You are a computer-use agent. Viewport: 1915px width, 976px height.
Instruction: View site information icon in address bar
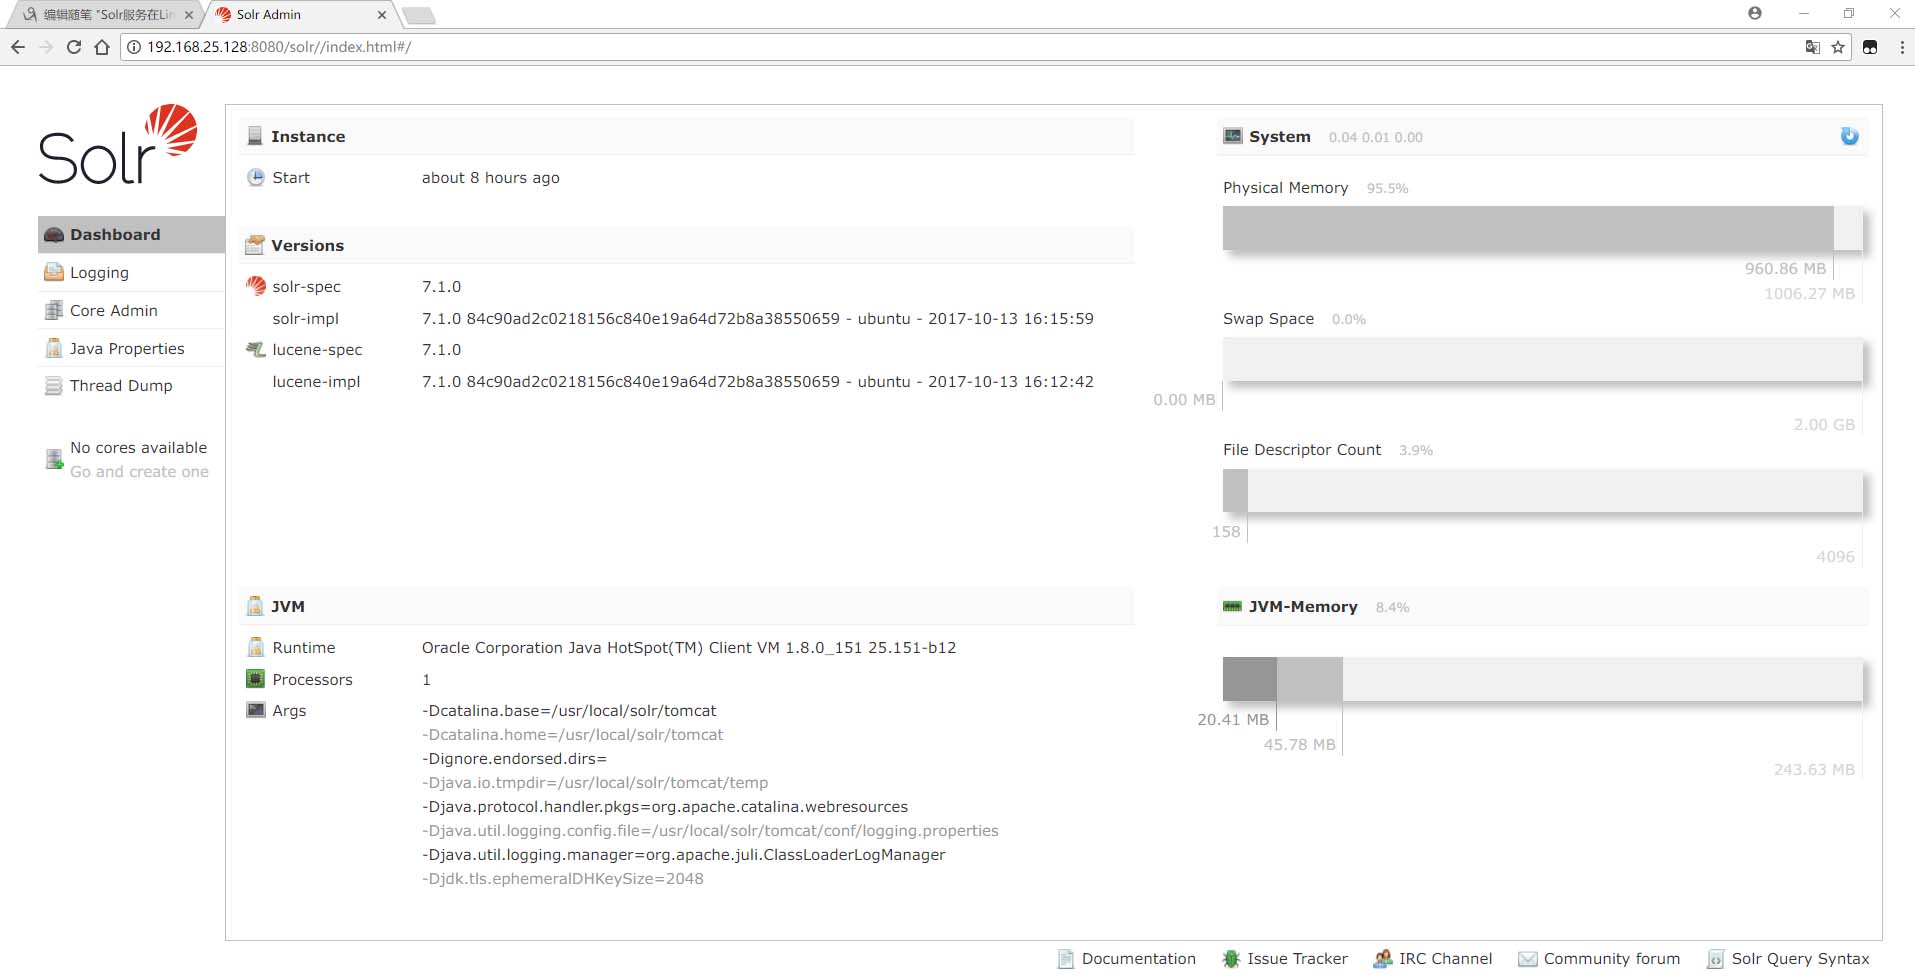(x=133, y=47)
